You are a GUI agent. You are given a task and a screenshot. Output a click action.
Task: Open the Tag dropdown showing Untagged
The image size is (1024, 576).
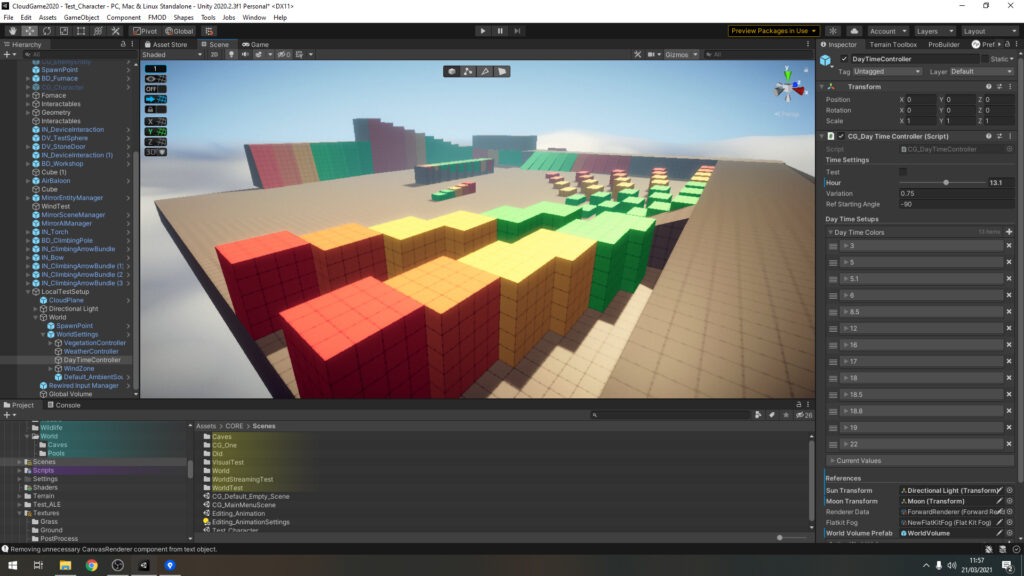pyautogui.click(x=887, y=72)
